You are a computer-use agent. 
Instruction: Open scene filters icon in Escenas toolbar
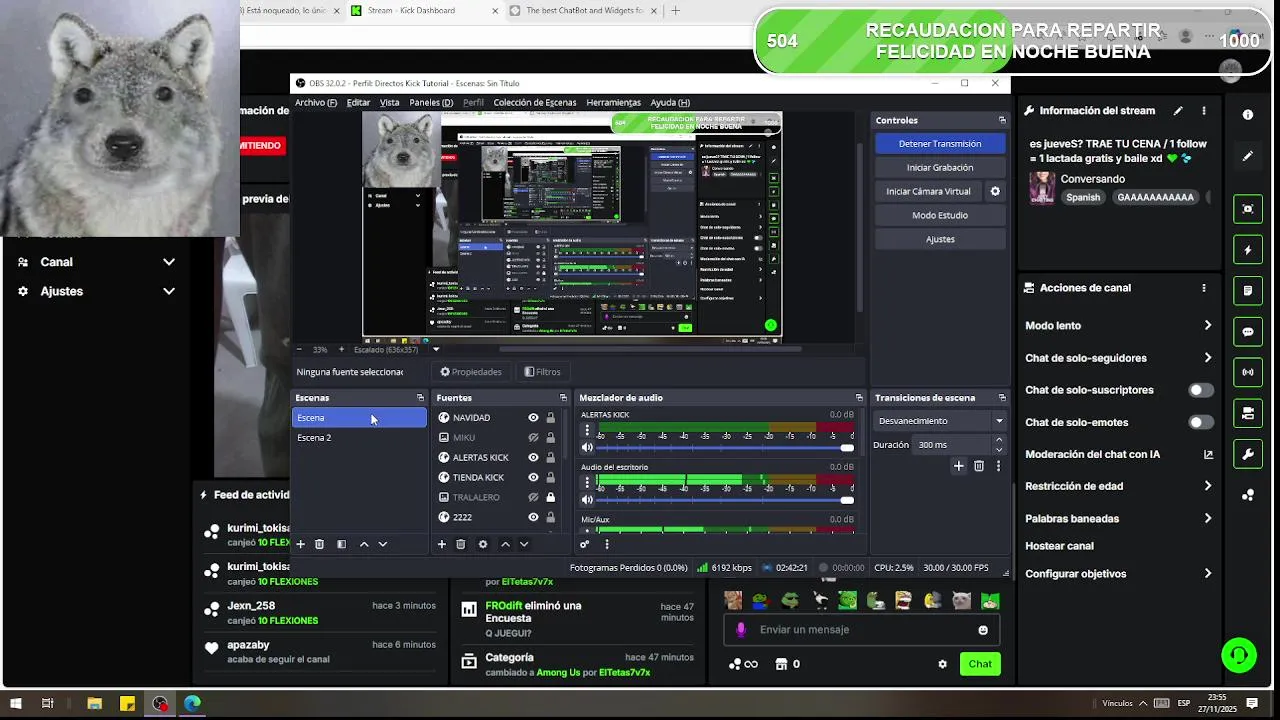click(341, 544)
